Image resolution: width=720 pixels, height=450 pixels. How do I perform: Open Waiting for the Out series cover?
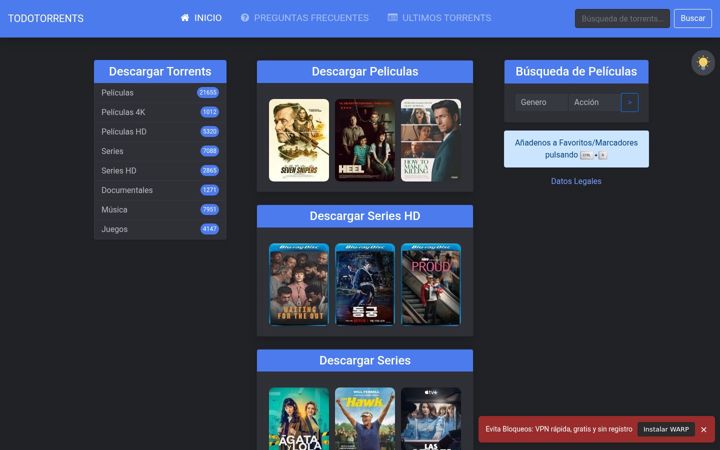tap(299, 285)
